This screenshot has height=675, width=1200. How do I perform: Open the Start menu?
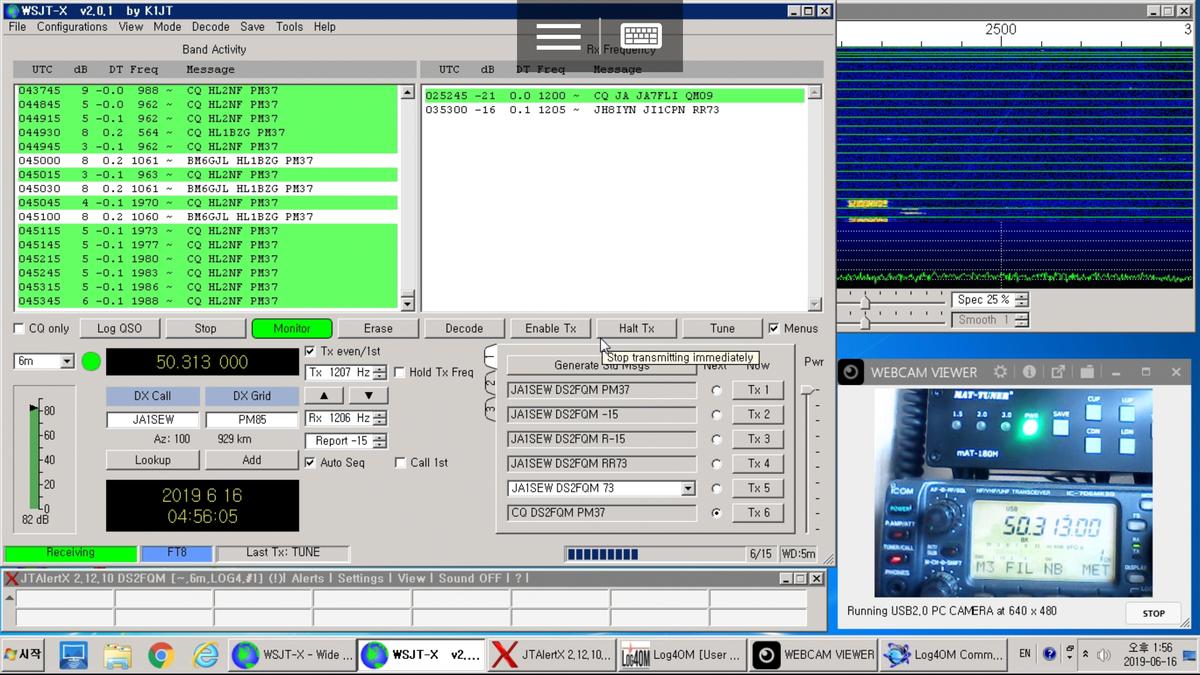[23, 655]
